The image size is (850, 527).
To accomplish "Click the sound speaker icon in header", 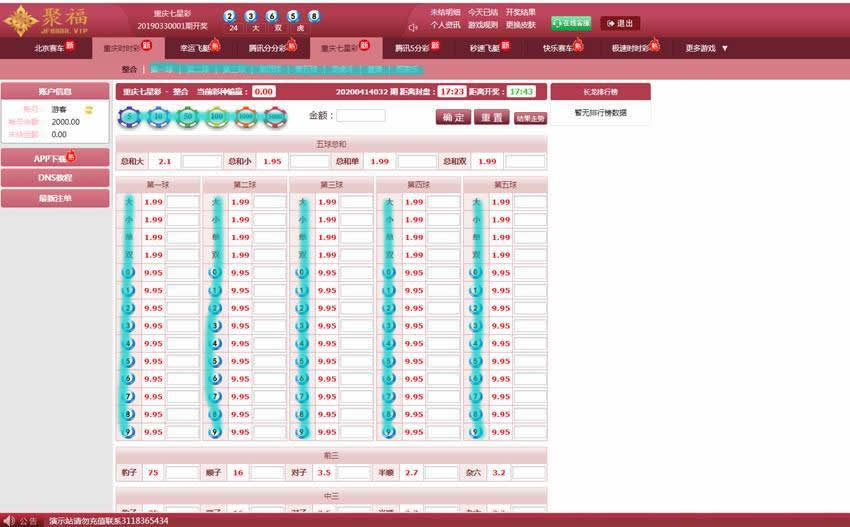I will [x=413, y=27].
